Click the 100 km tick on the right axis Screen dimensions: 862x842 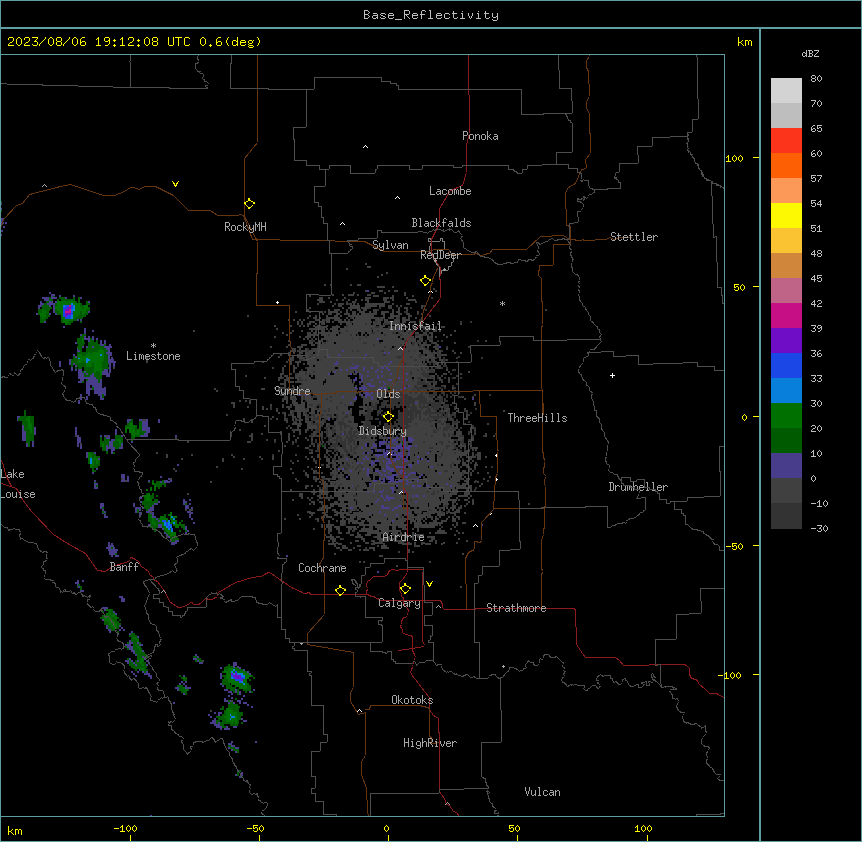pos(756,158)
